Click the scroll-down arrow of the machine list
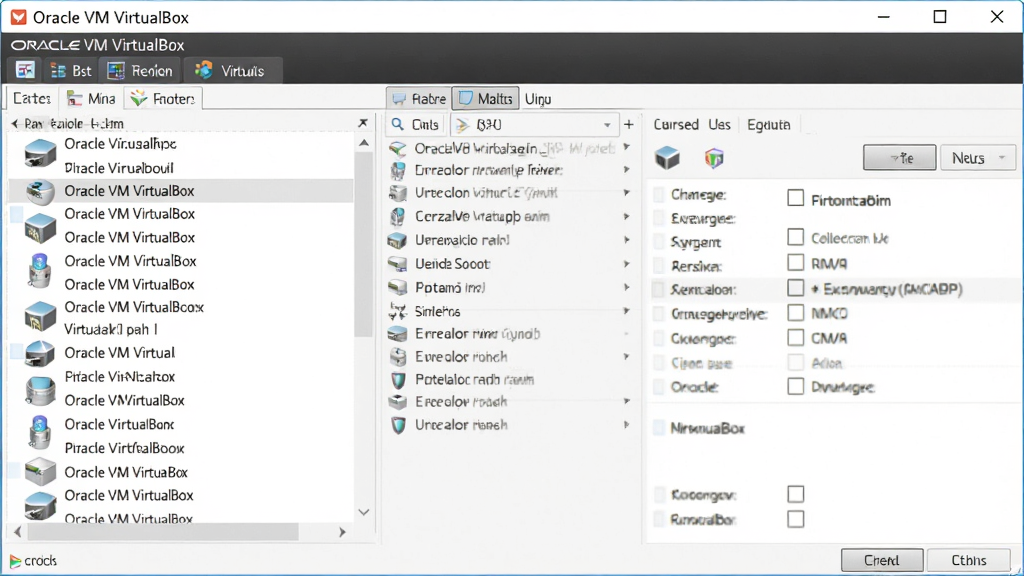This screenshot has width=1024, height=576. point(364,513)
